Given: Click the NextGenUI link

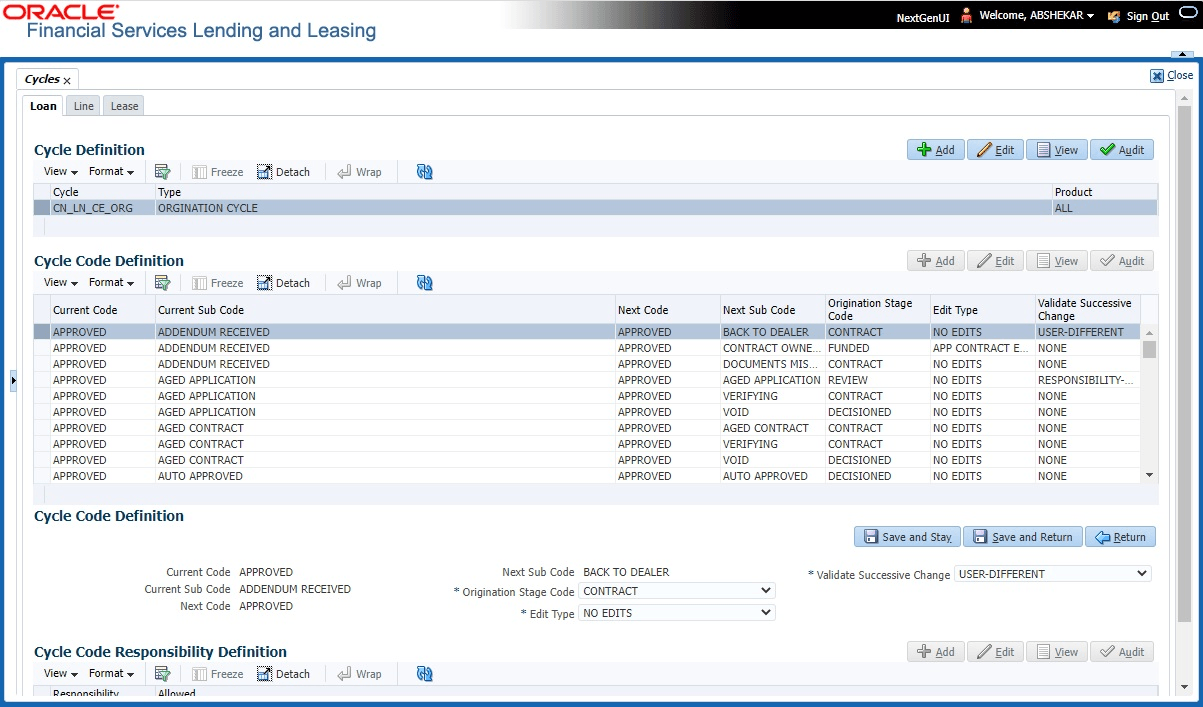Looking at the screenshot, I should [923, 17].
